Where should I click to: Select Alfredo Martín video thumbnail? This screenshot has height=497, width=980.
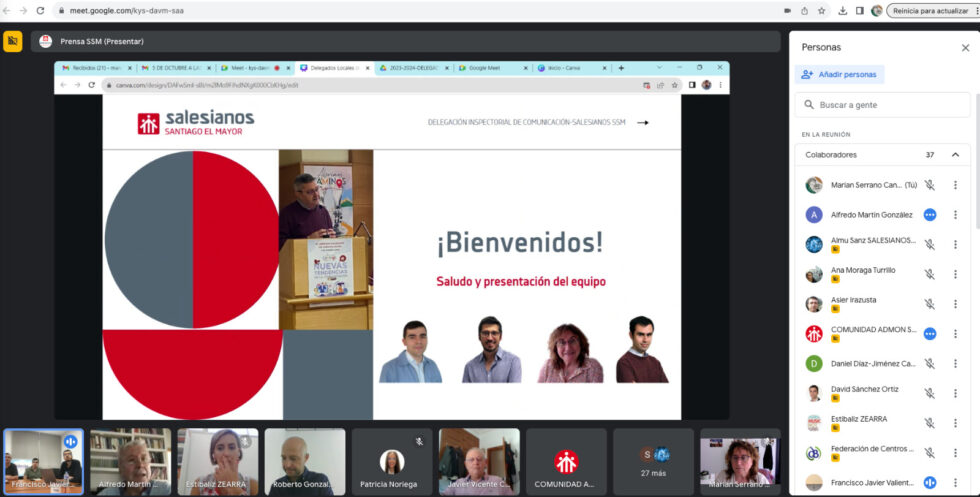pyautogui.click(x=131, y=461)
